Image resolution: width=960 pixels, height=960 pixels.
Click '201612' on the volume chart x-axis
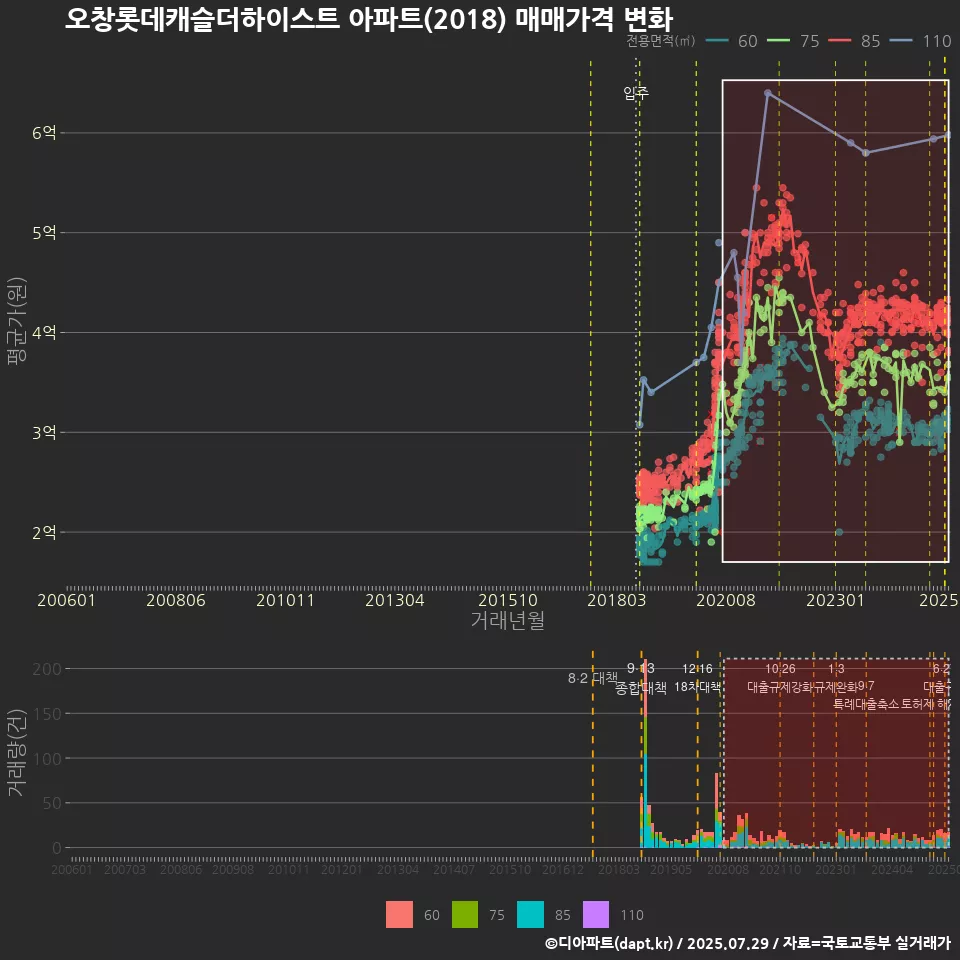pos(563,869)
